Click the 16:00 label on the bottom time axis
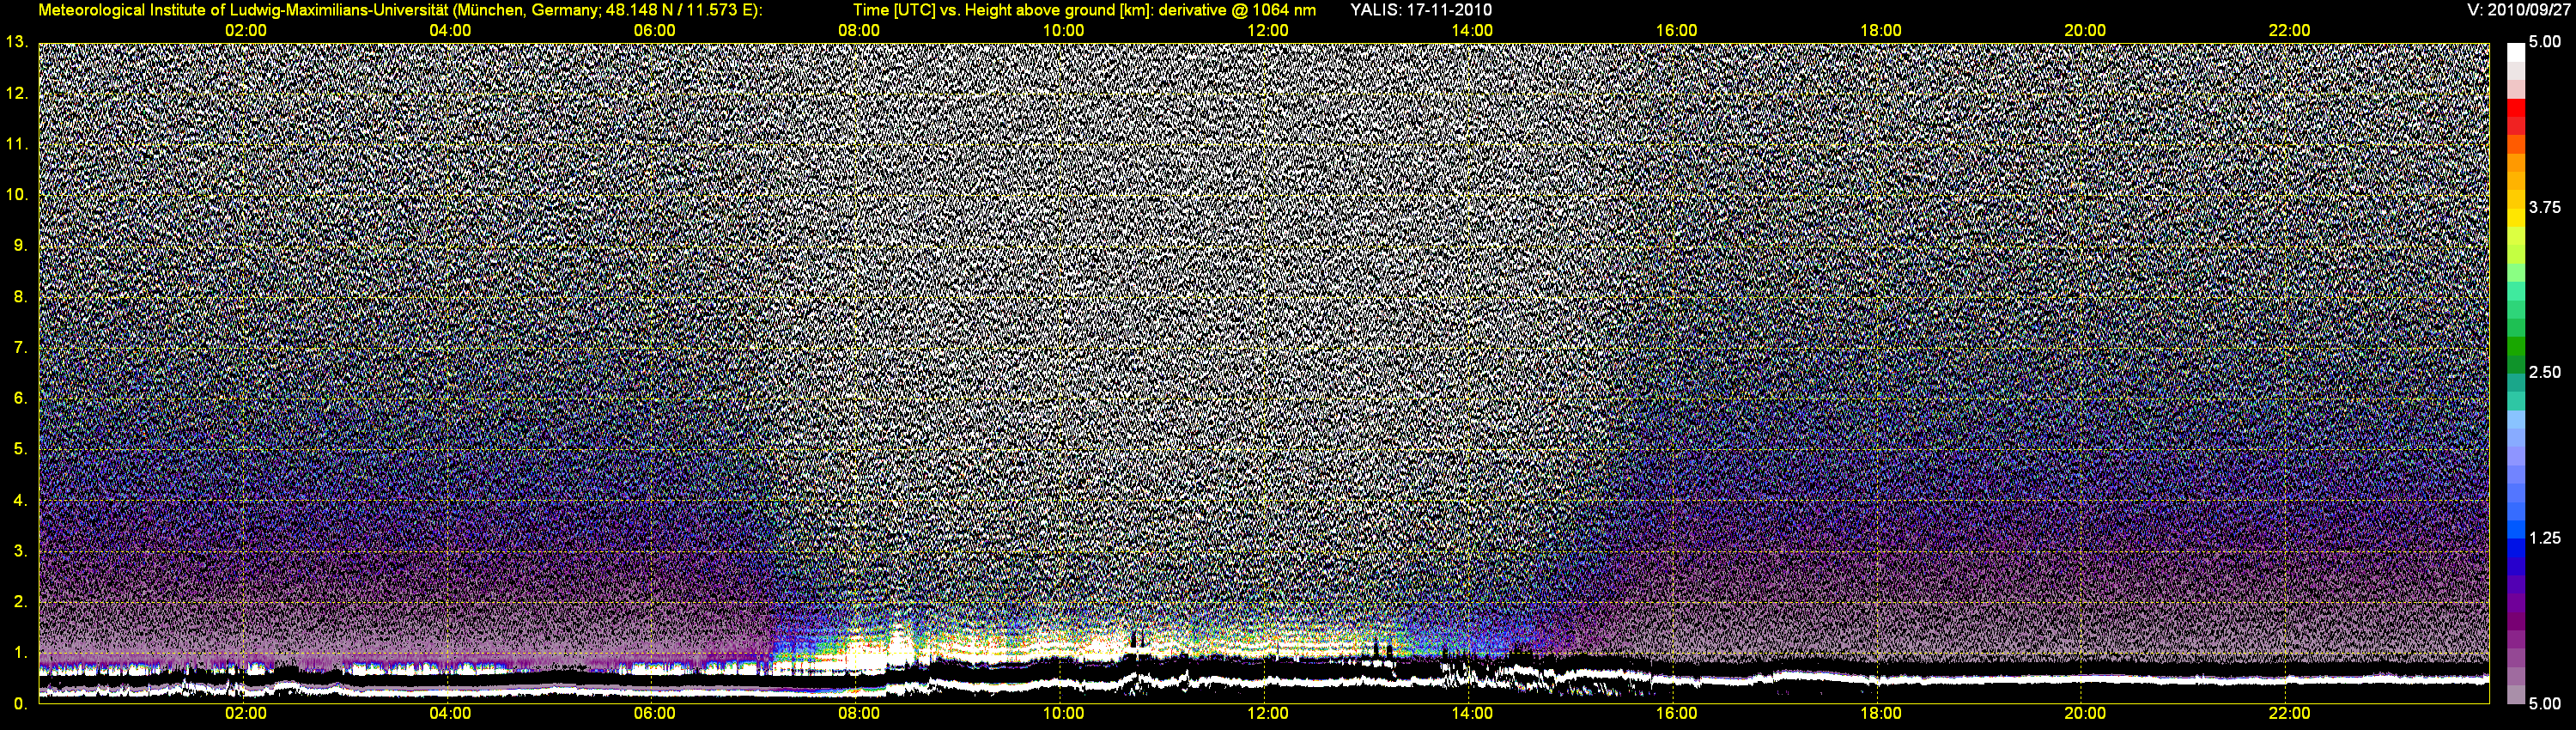 pos(1676,713)
